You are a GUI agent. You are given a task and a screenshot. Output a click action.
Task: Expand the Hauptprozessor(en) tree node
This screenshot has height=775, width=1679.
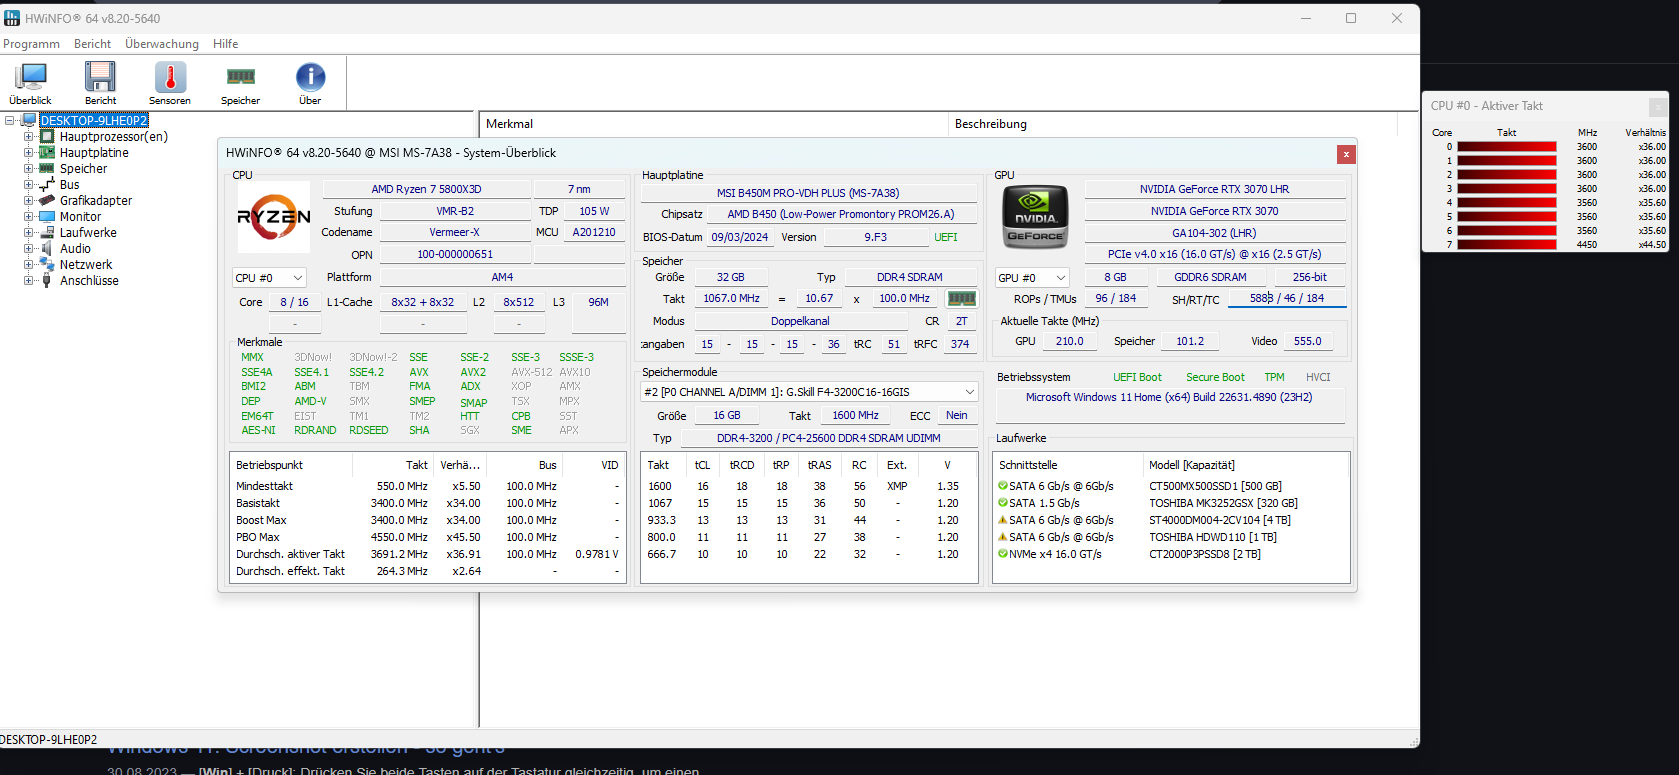pos(29,137)
